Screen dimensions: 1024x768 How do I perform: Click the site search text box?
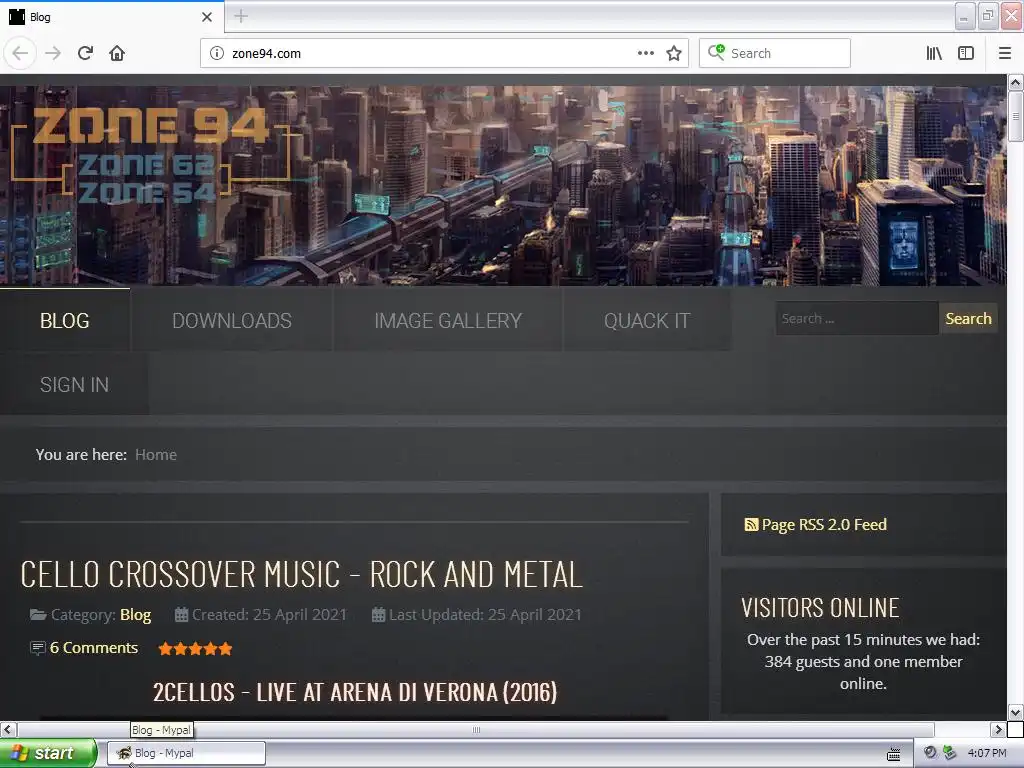pos(856,319)
